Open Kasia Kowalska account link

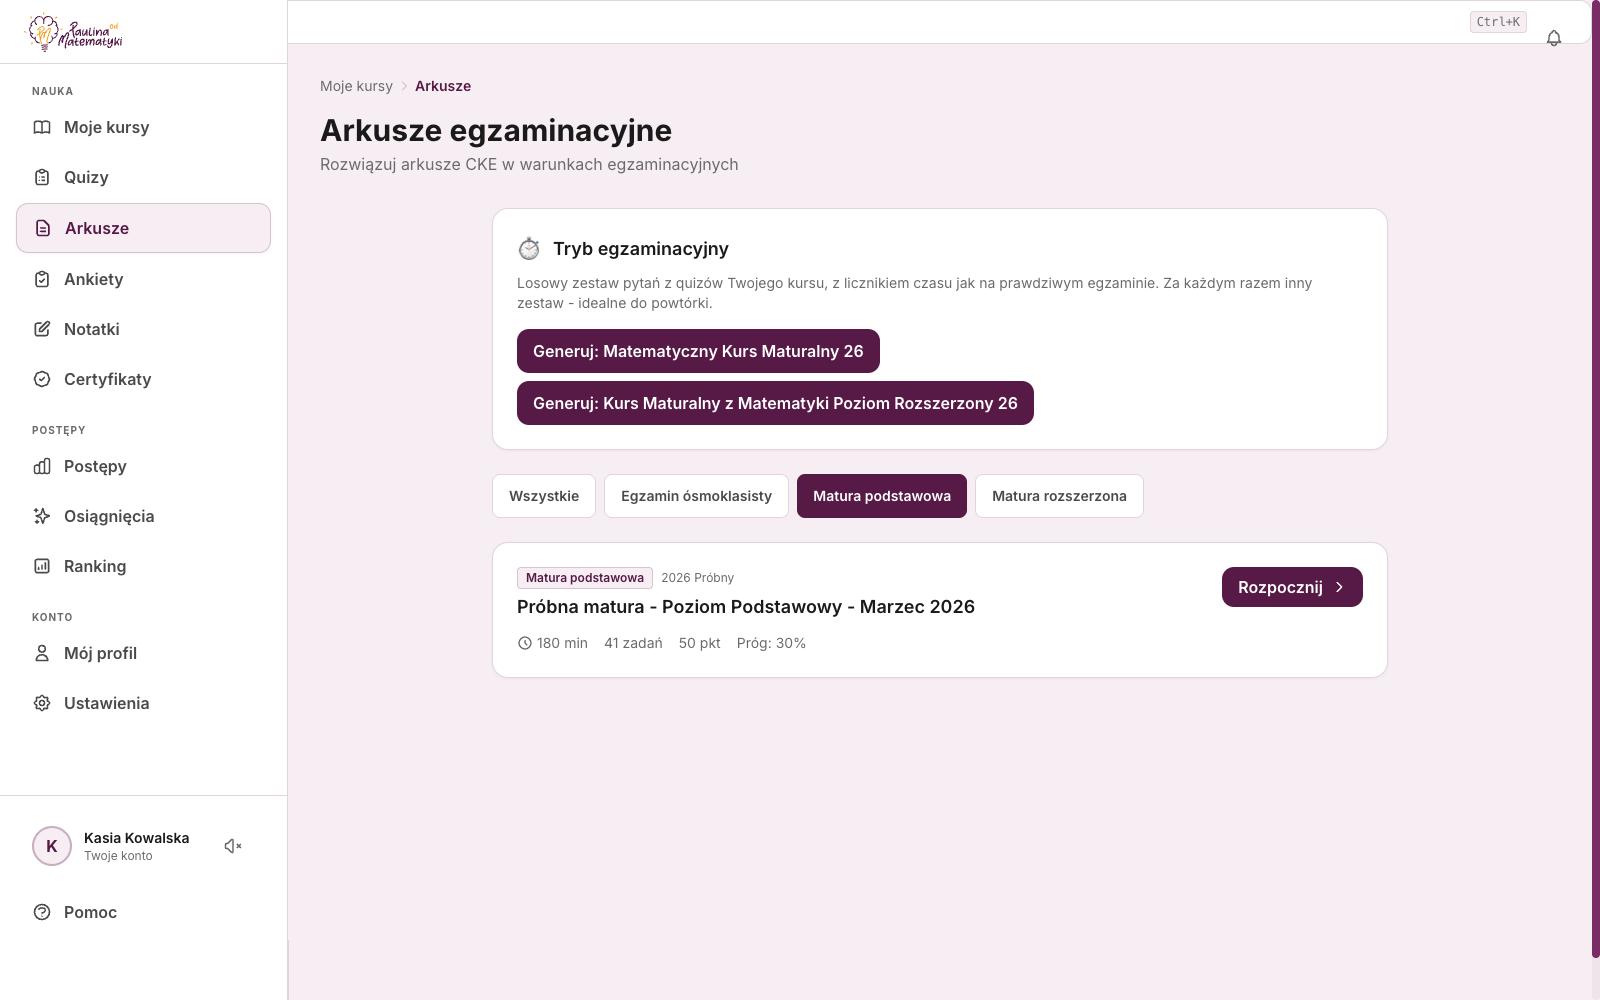(x=136, y=846)
